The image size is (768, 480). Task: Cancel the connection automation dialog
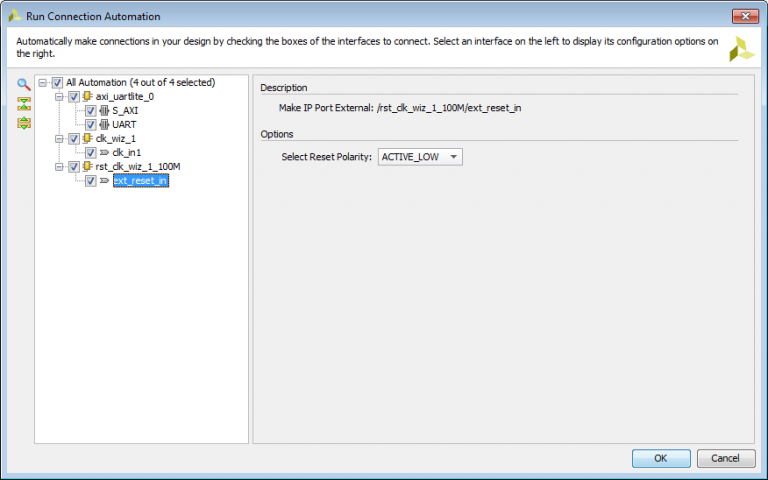click(725, 458)
